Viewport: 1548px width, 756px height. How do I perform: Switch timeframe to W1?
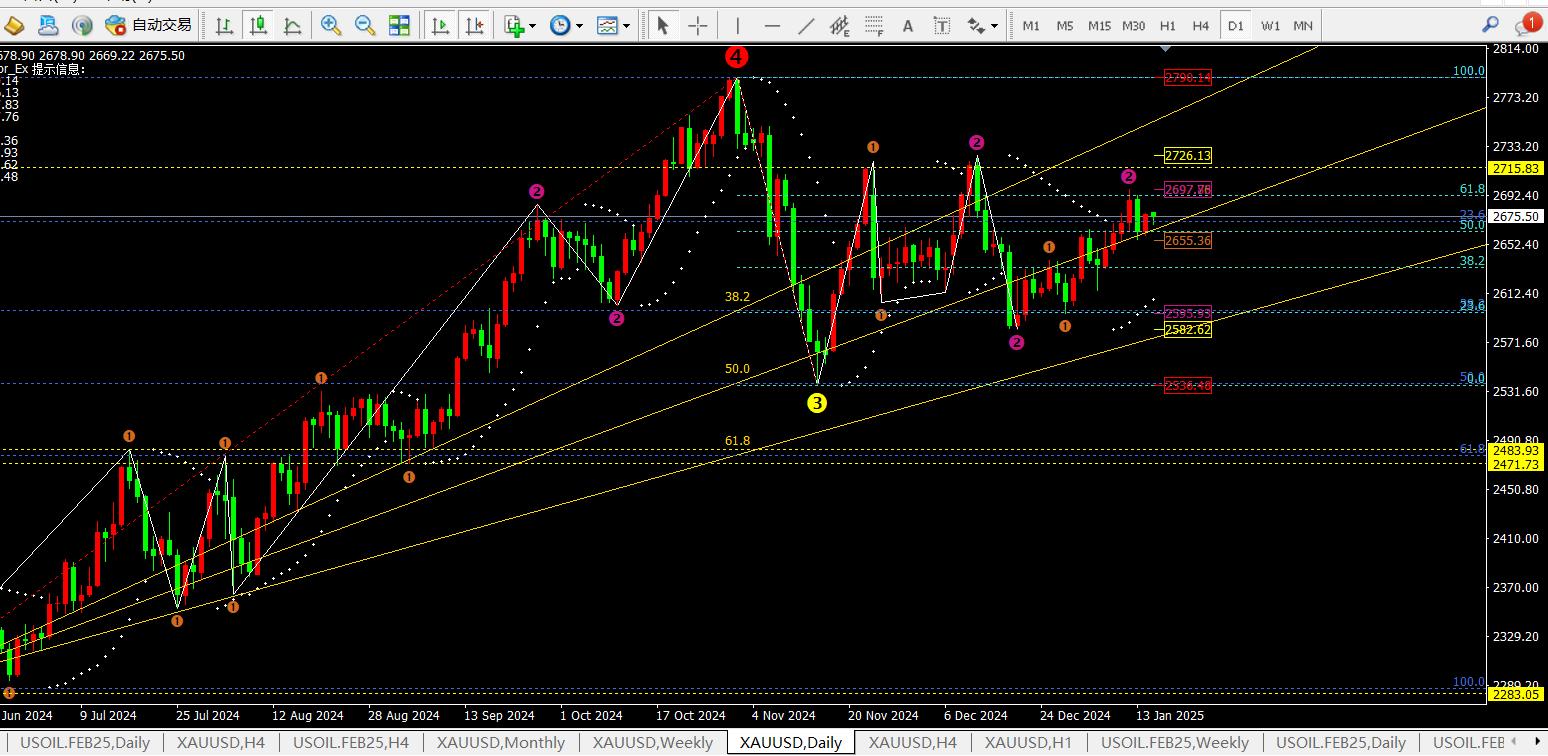(x=1270, y=25)
